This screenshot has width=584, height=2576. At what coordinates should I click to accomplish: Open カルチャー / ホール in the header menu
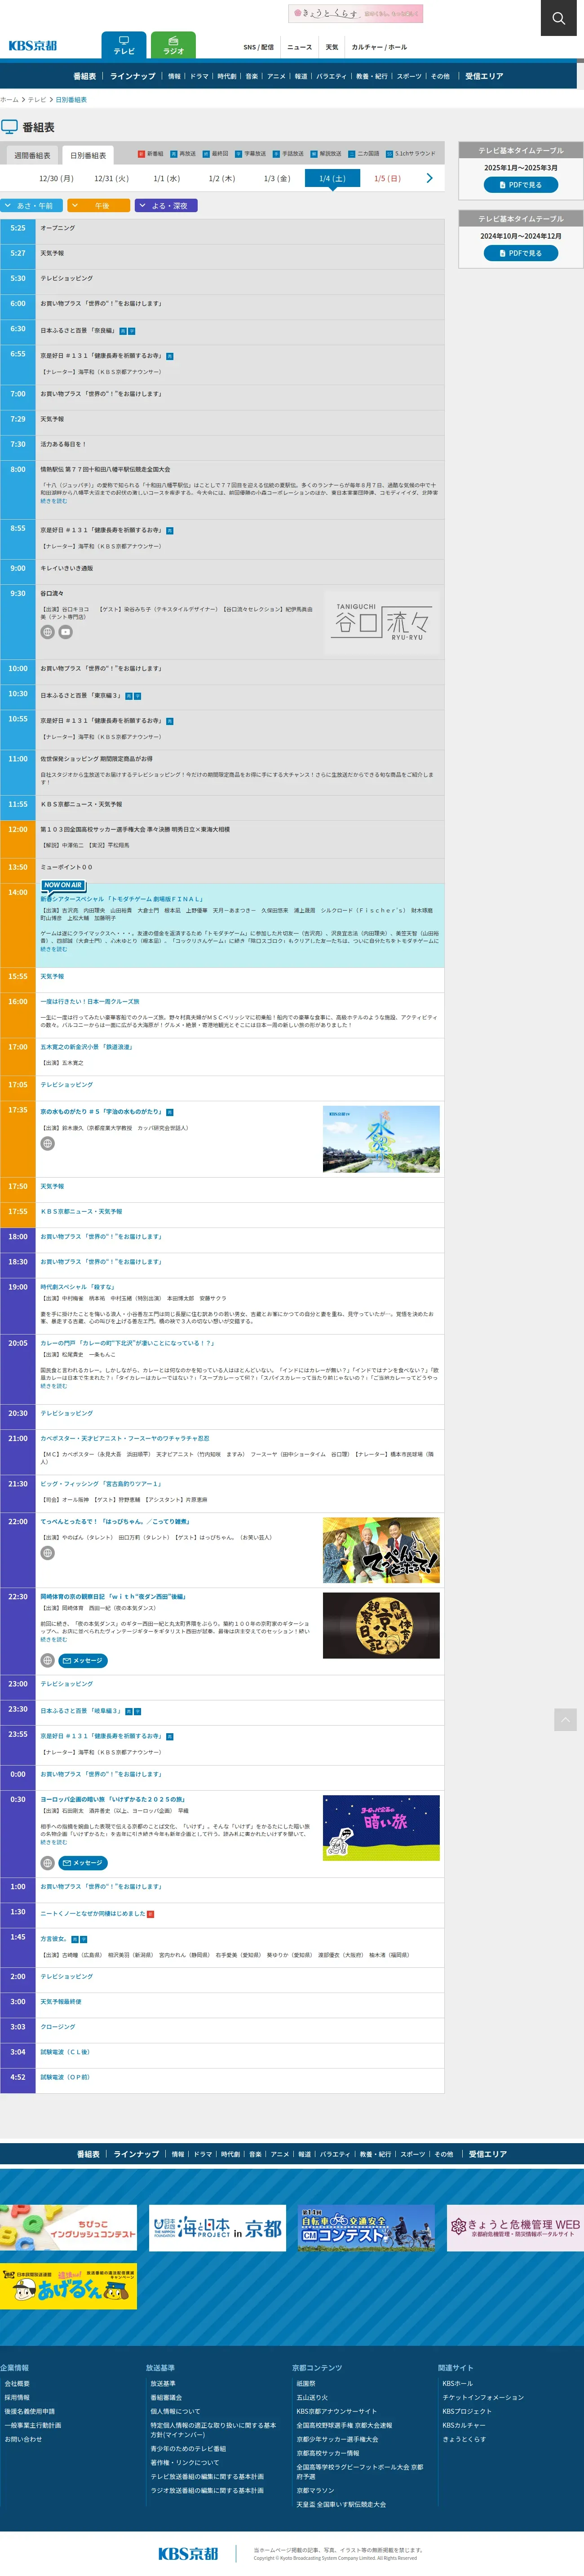point(379,47)
